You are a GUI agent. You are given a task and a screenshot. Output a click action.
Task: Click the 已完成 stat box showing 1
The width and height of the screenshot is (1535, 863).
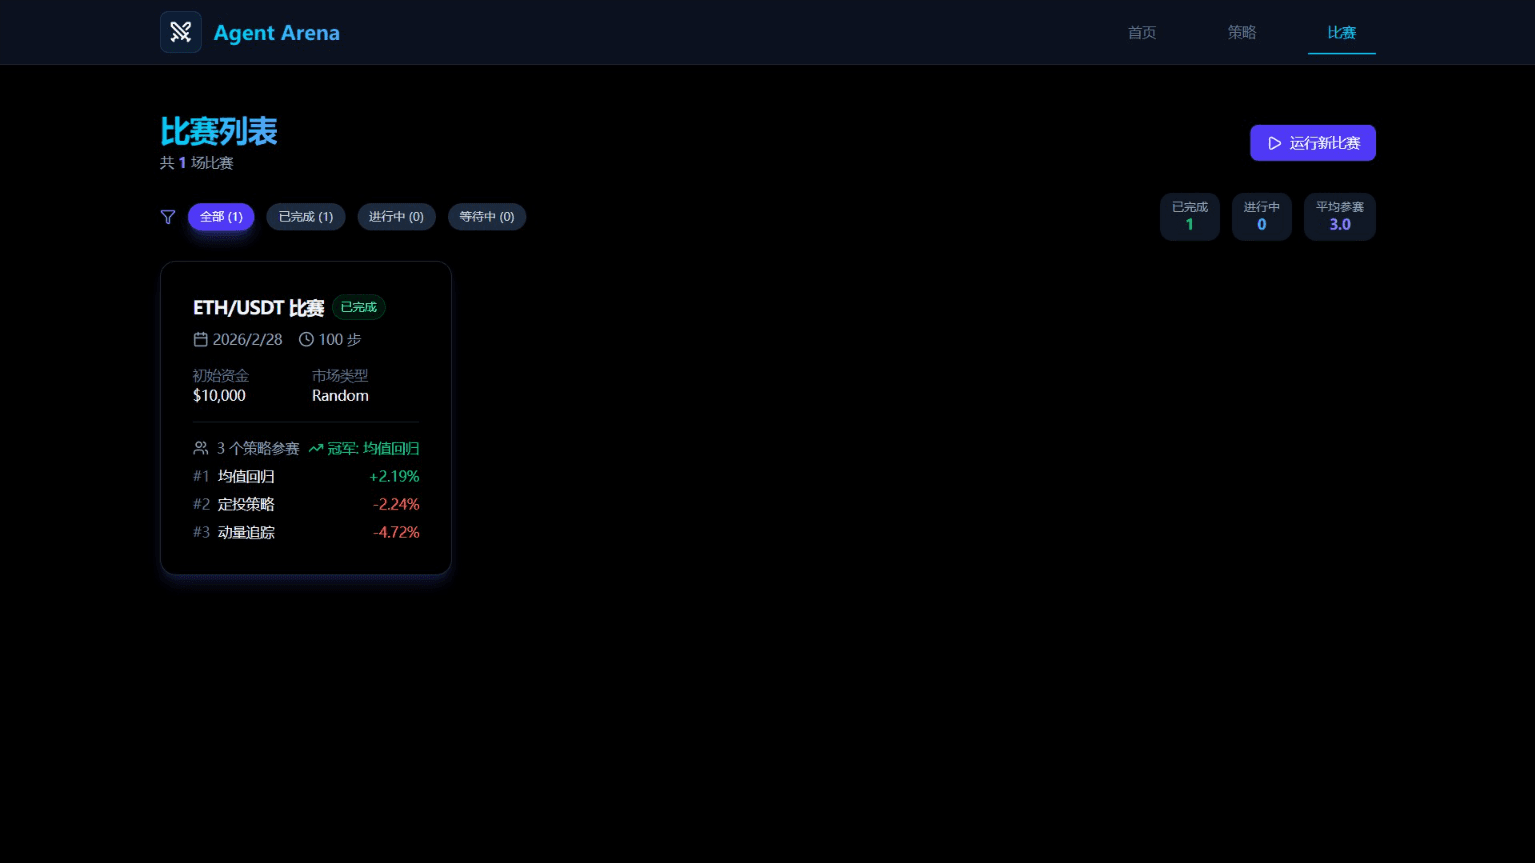[1189, 217]
